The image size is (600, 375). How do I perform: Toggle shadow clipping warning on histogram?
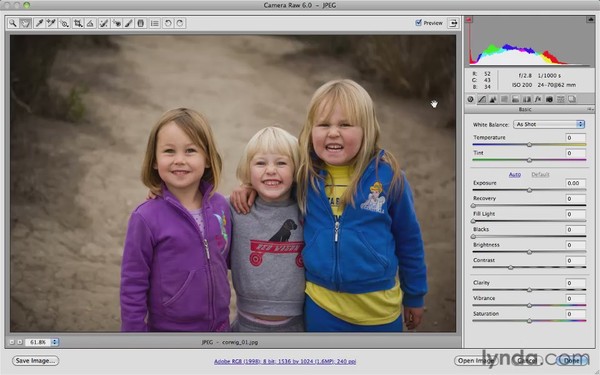[469, 20]
